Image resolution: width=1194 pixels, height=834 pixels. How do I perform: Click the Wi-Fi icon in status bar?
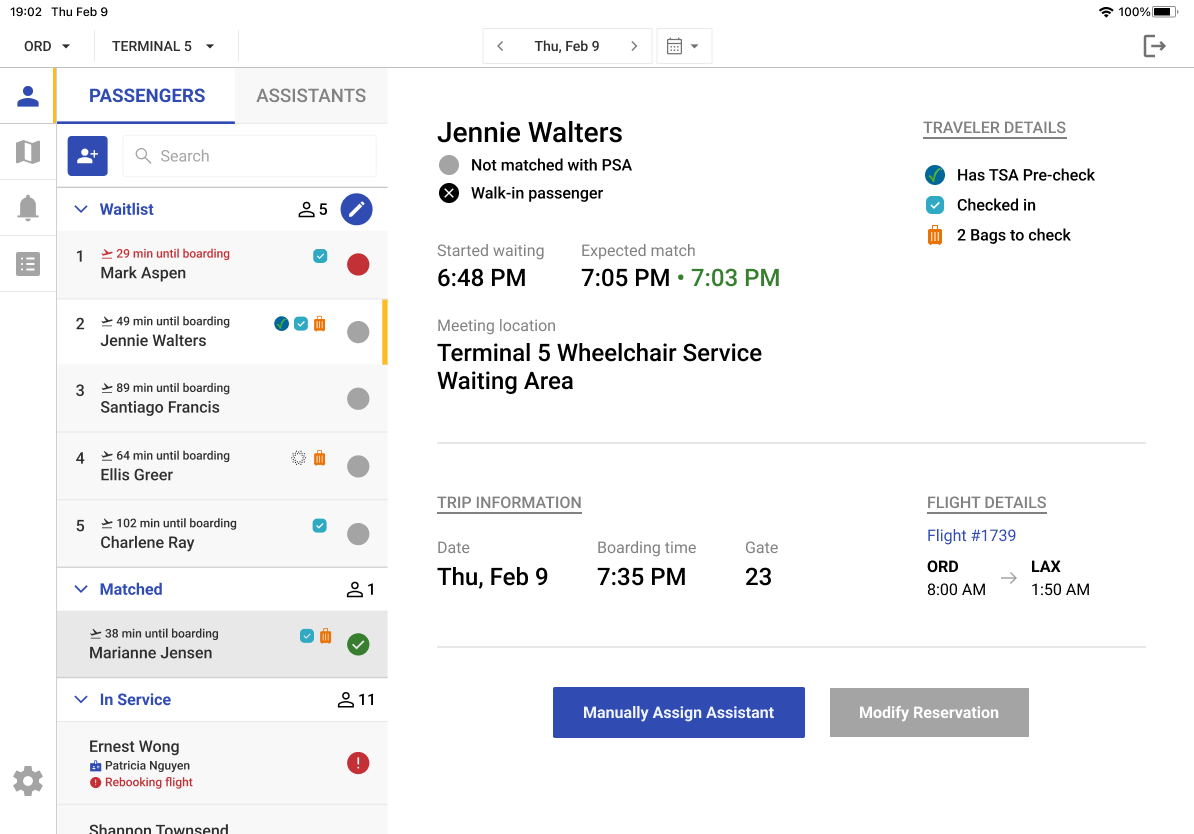point(1106,12)
